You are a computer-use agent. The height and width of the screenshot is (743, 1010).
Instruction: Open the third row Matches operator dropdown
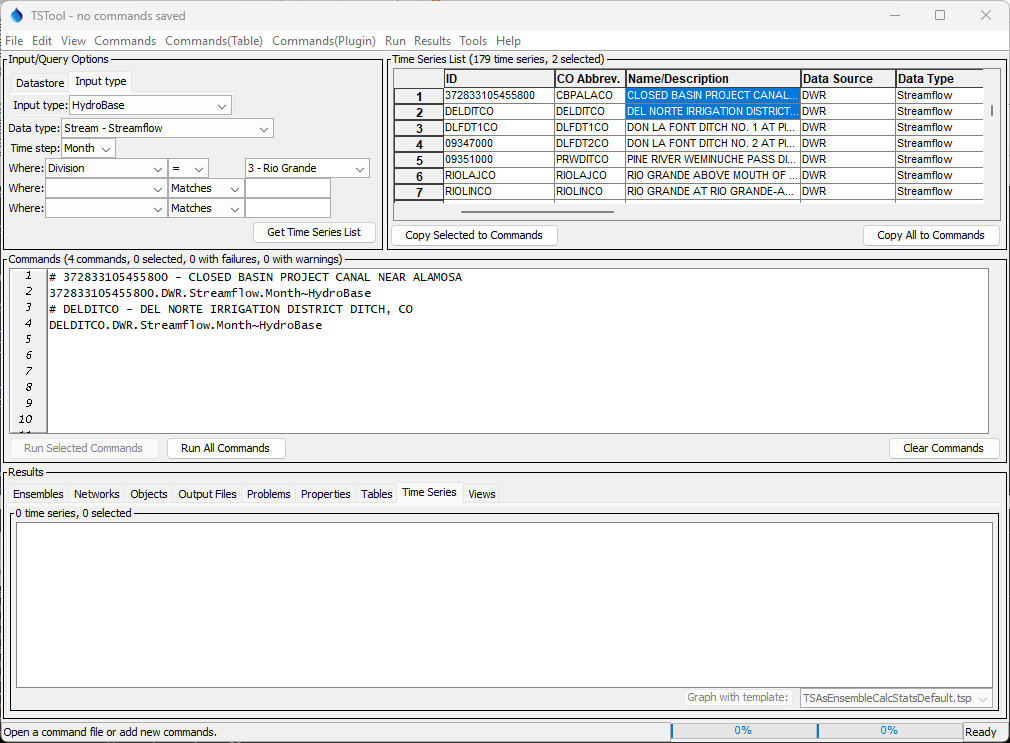point(205,208)
